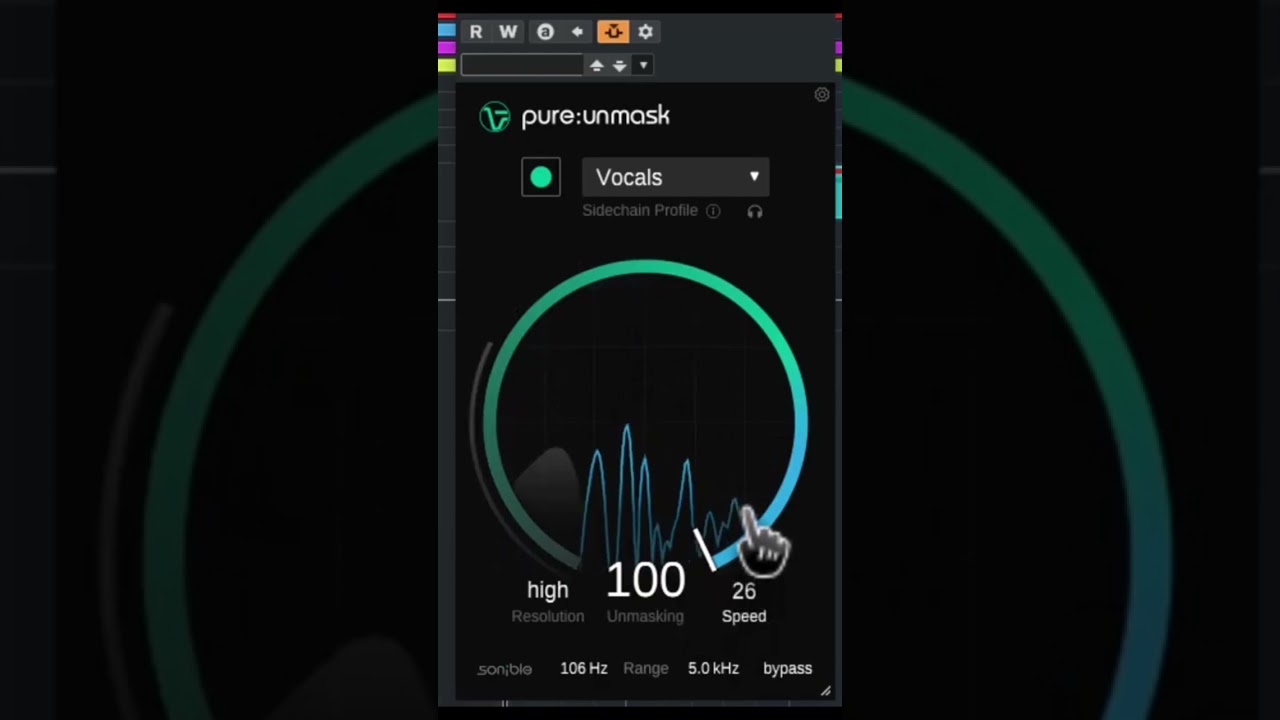
Task: Open pure:unmask plugin settings gear
Action: pyautogui.click(x=822, y=95)
